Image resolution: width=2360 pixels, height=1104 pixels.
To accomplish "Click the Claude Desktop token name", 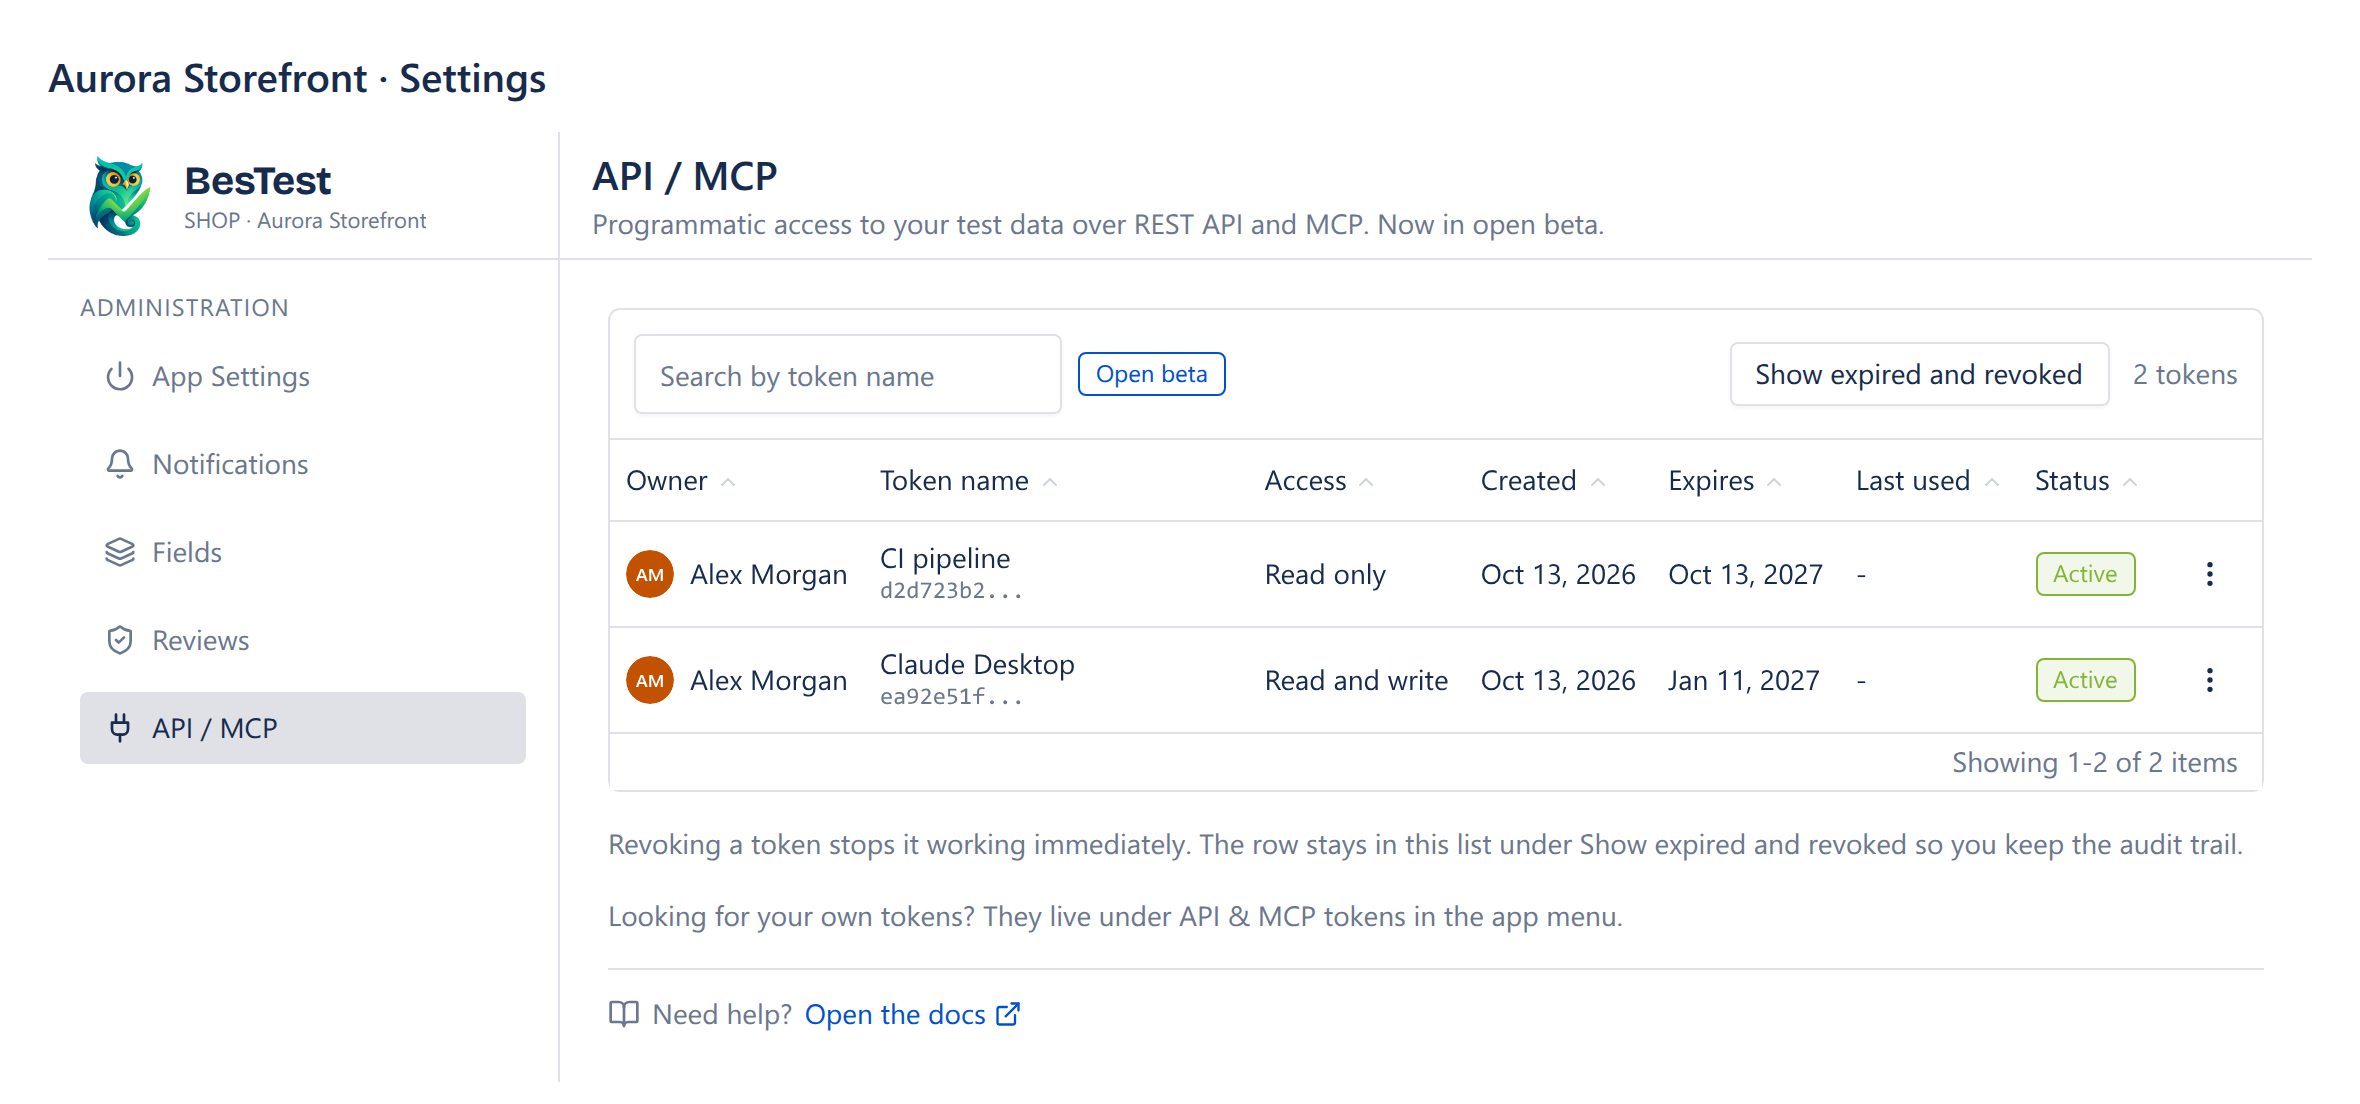I will pos(977,664).
